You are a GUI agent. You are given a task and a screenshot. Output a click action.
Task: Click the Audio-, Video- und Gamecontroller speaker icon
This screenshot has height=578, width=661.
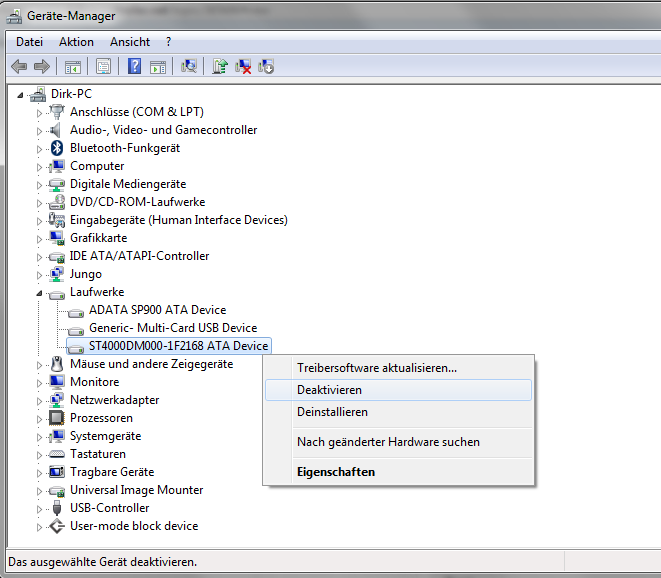56,130
